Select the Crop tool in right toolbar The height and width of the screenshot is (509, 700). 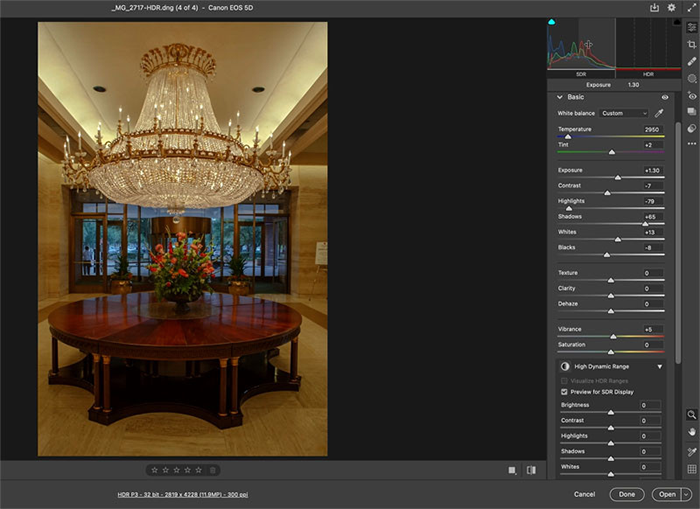pyautogui.click(x=692, y=44)
